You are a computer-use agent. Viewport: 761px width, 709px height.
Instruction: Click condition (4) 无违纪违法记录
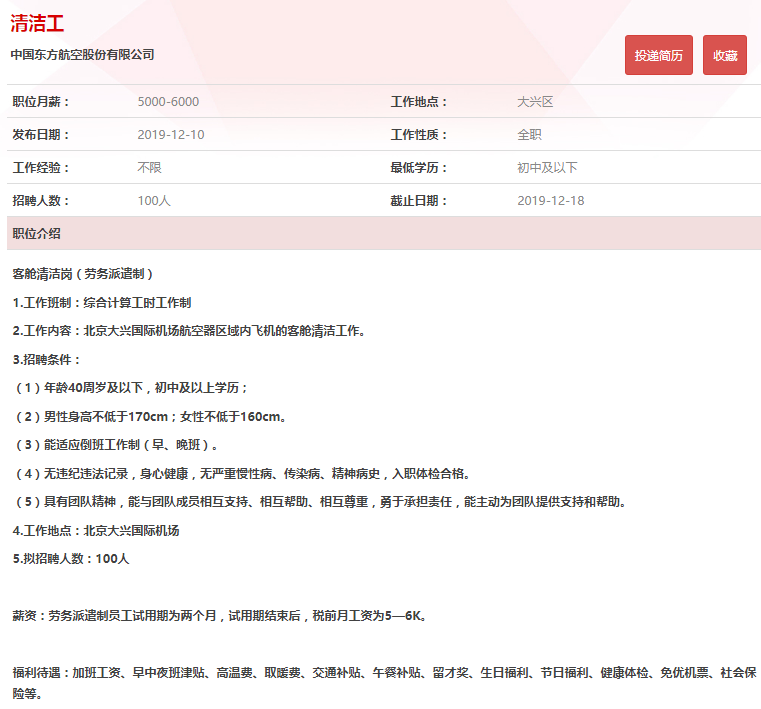pos(242,473)
